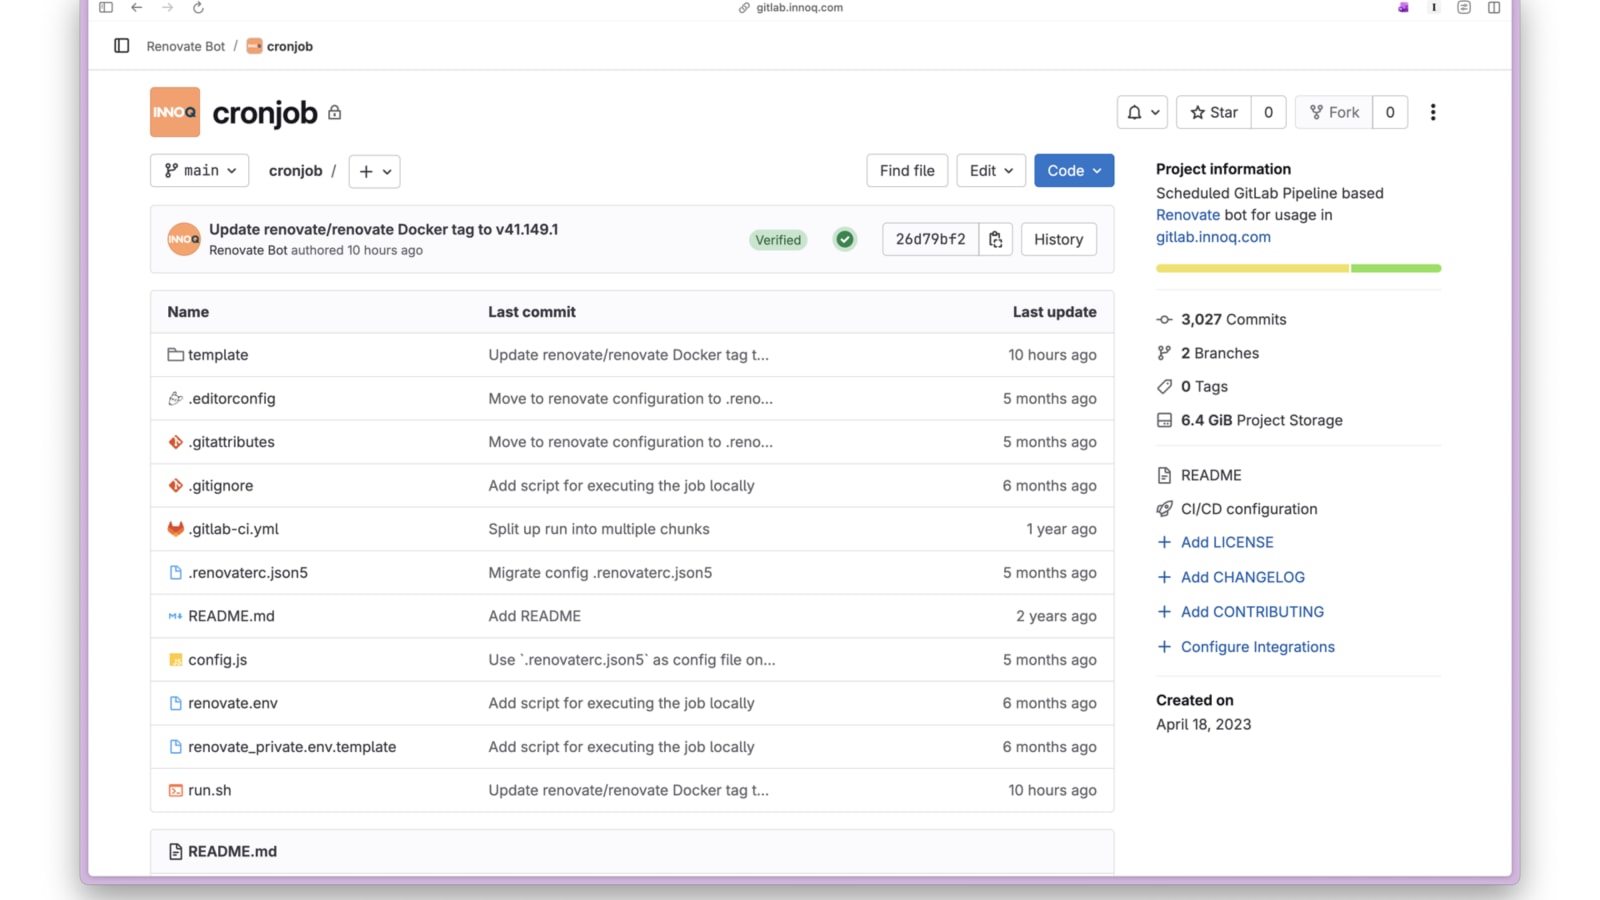This screenshot has width=1600, height=900.
Task: Click the renovate.env file icon
Action: pos(175,703)
